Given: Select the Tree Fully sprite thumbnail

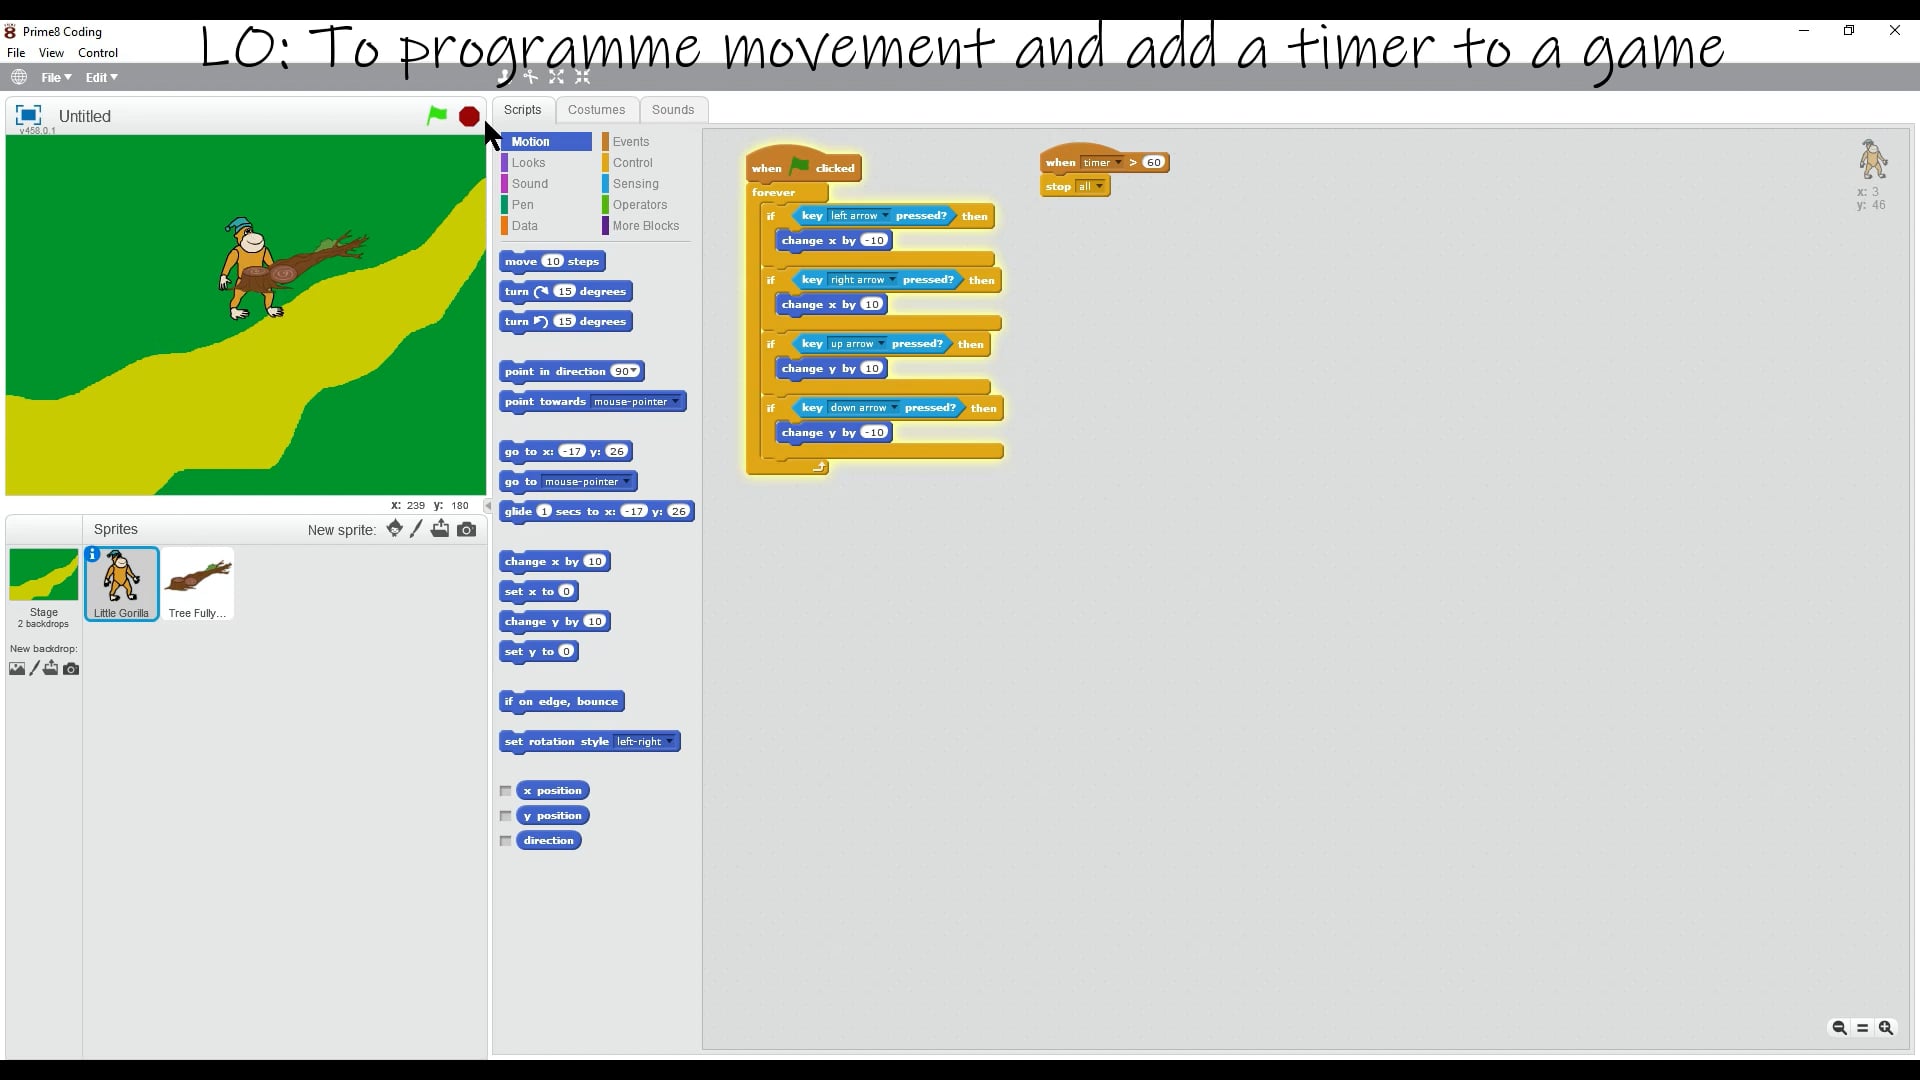Looking at the screenshot, I should (x=198, y=584).
